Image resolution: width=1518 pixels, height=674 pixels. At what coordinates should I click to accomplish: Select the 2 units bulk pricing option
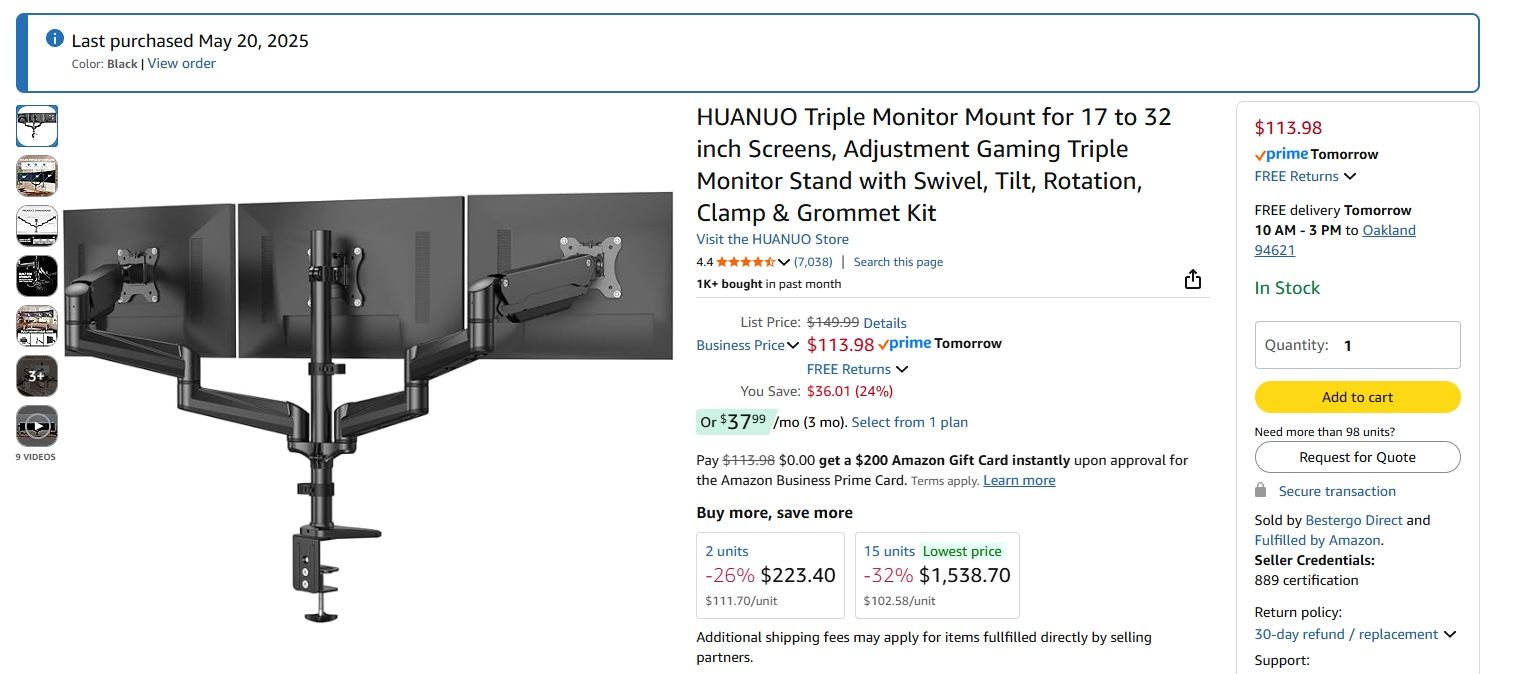pyautogui.click(x=770, y=575)
